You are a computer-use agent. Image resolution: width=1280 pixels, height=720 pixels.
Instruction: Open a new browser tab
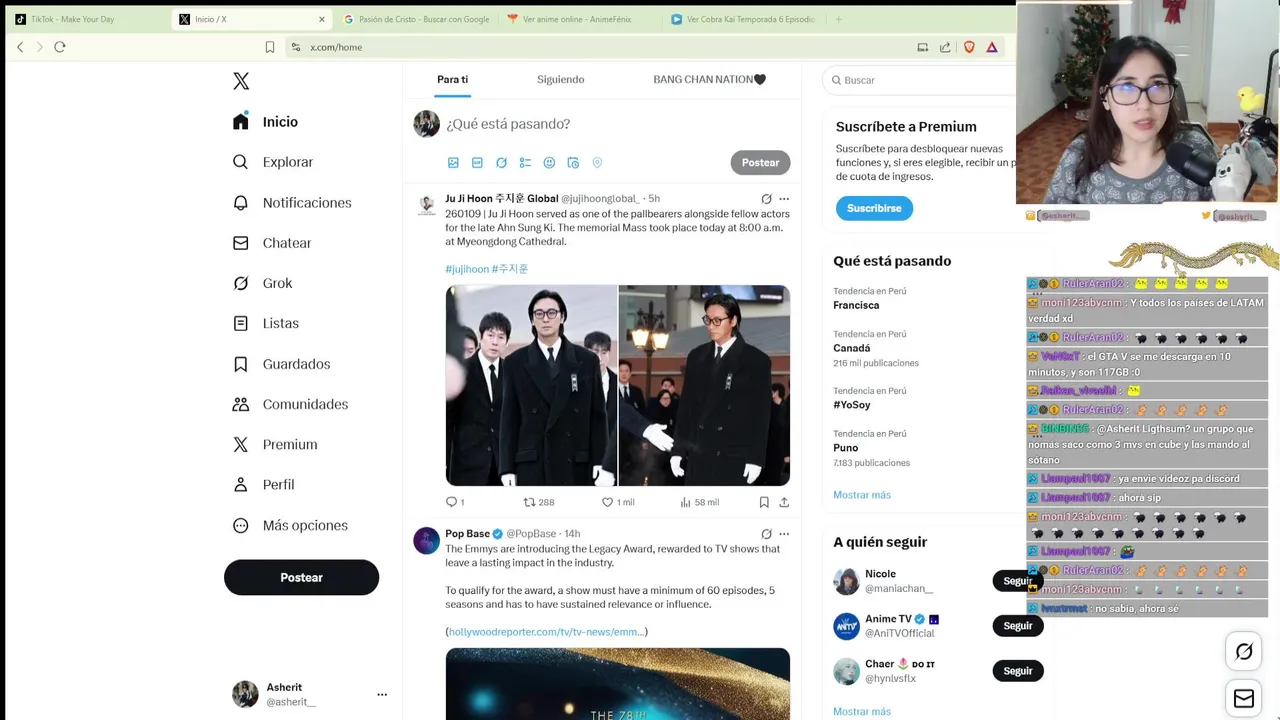(x=838, y=19)
